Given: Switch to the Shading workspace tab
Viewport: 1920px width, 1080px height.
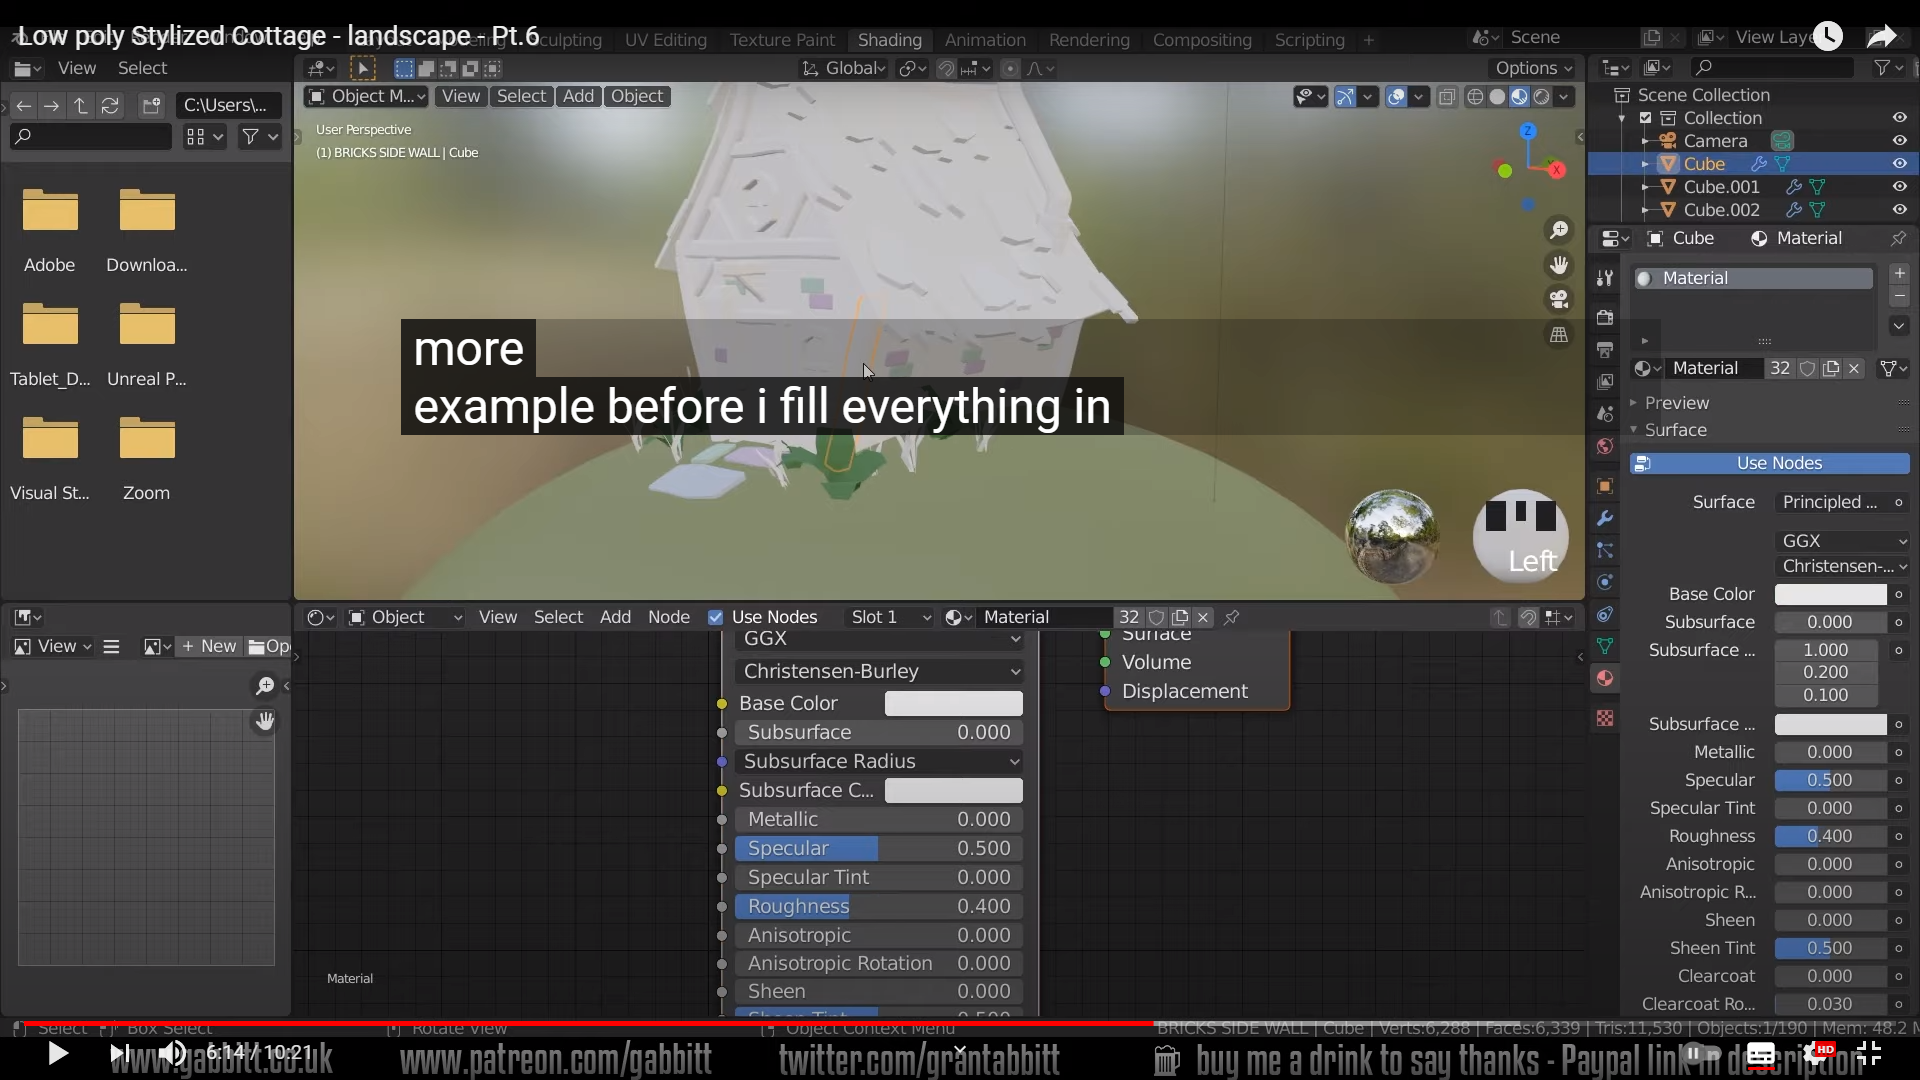Looking at the screenshot, I should coord(889,40).
